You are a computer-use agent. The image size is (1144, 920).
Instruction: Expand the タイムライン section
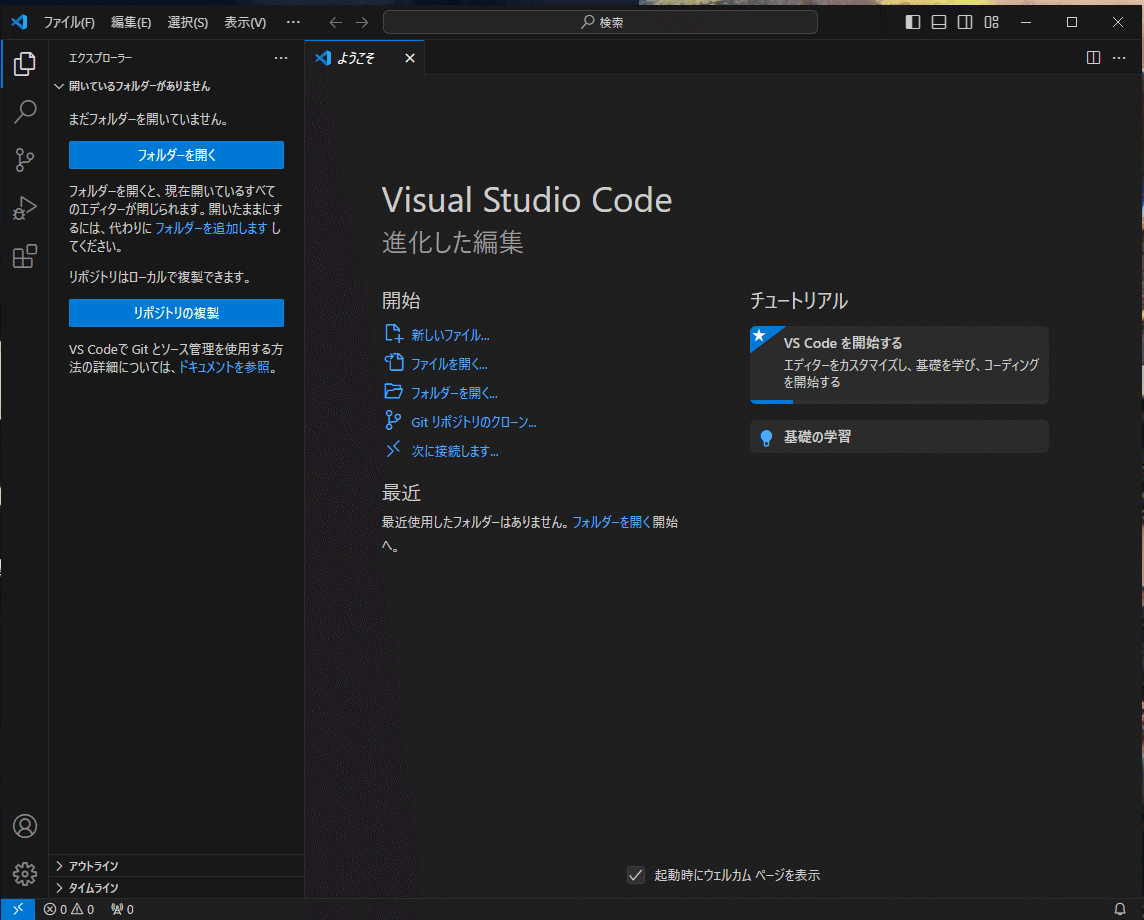[x=176, y=888]
